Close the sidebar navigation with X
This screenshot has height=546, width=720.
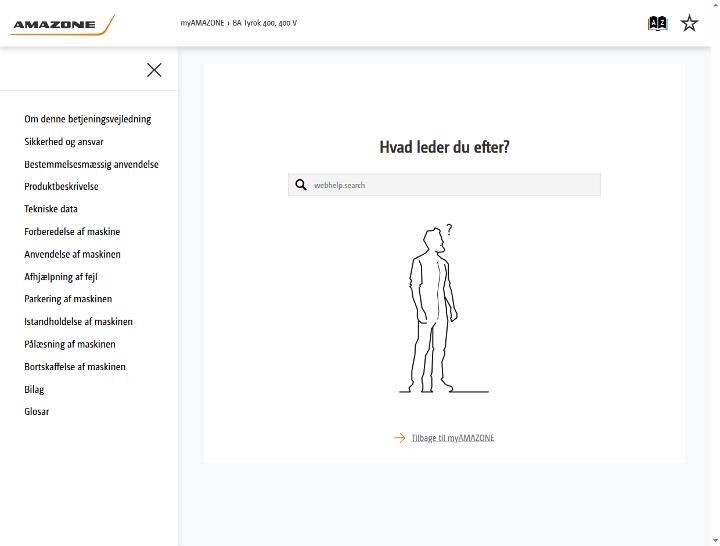[154, 70]
